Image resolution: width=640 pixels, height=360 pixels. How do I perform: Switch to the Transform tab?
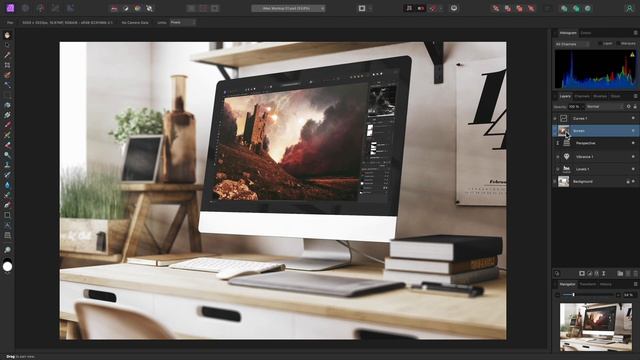588,284
